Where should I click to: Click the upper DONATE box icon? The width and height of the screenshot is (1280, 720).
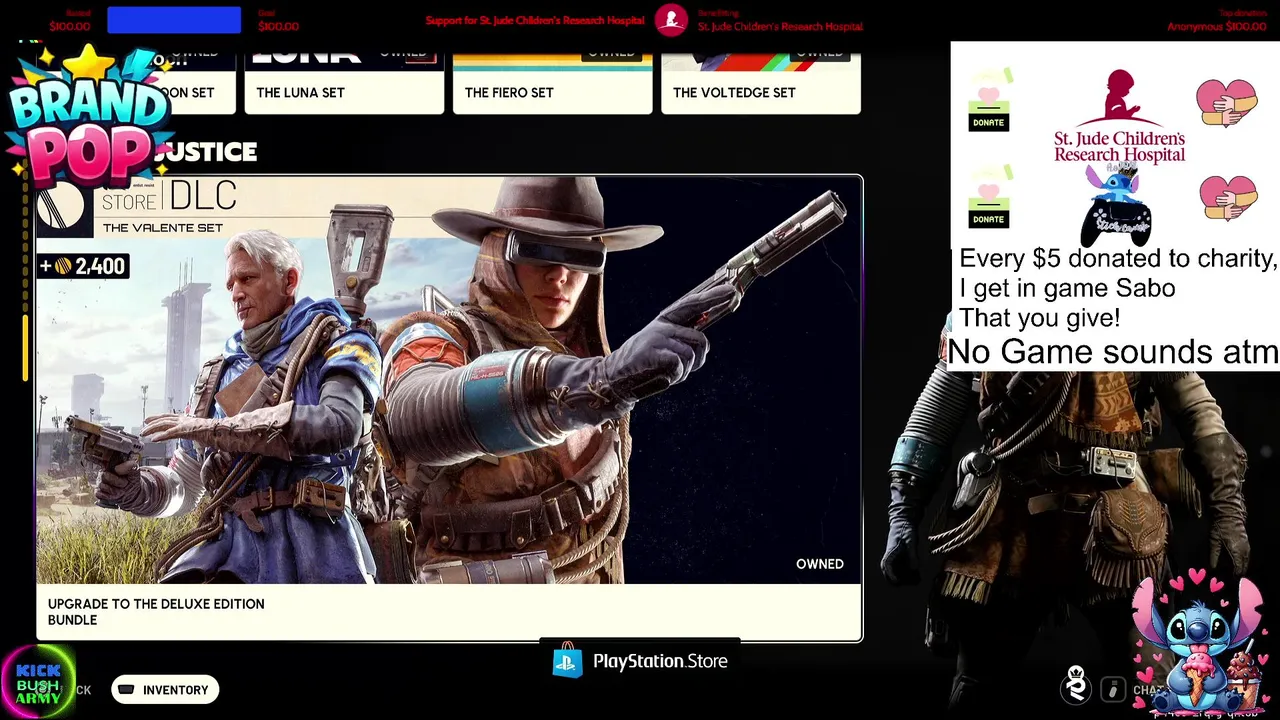[988, 101]
